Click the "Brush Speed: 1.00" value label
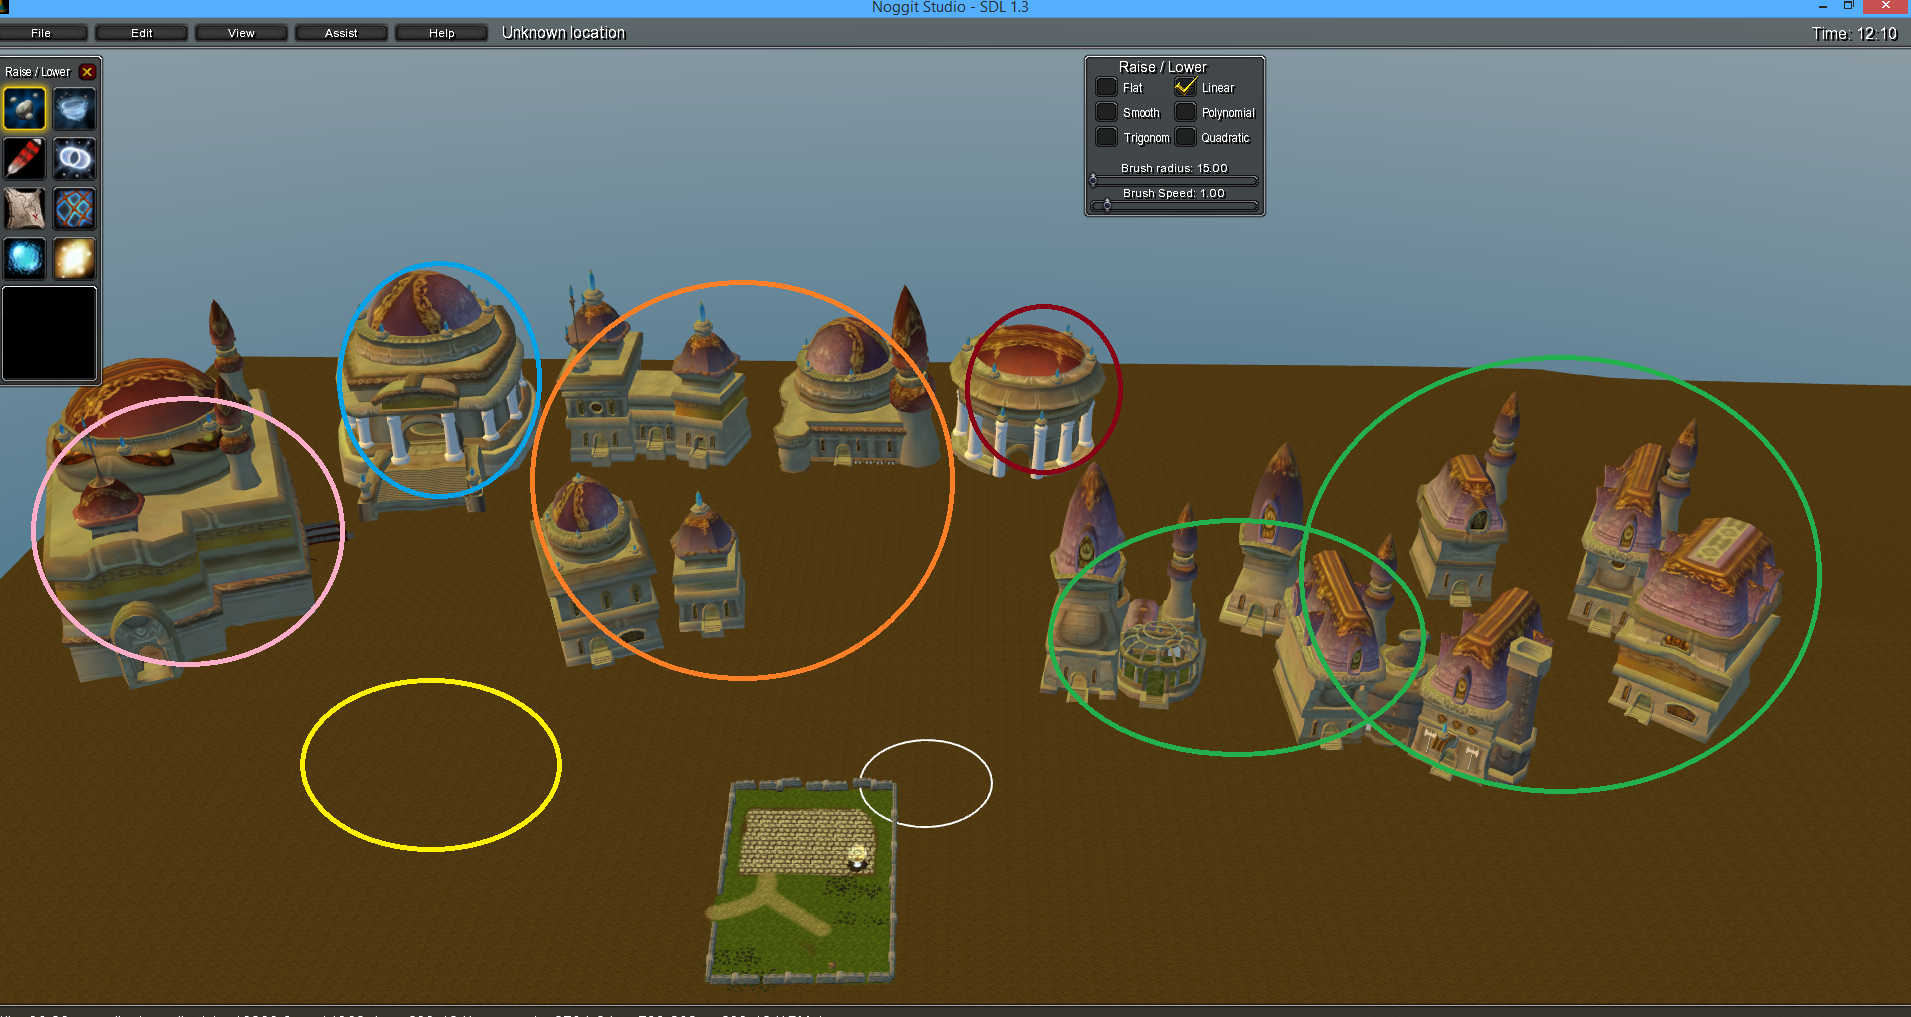 (x=1174, y=193)
